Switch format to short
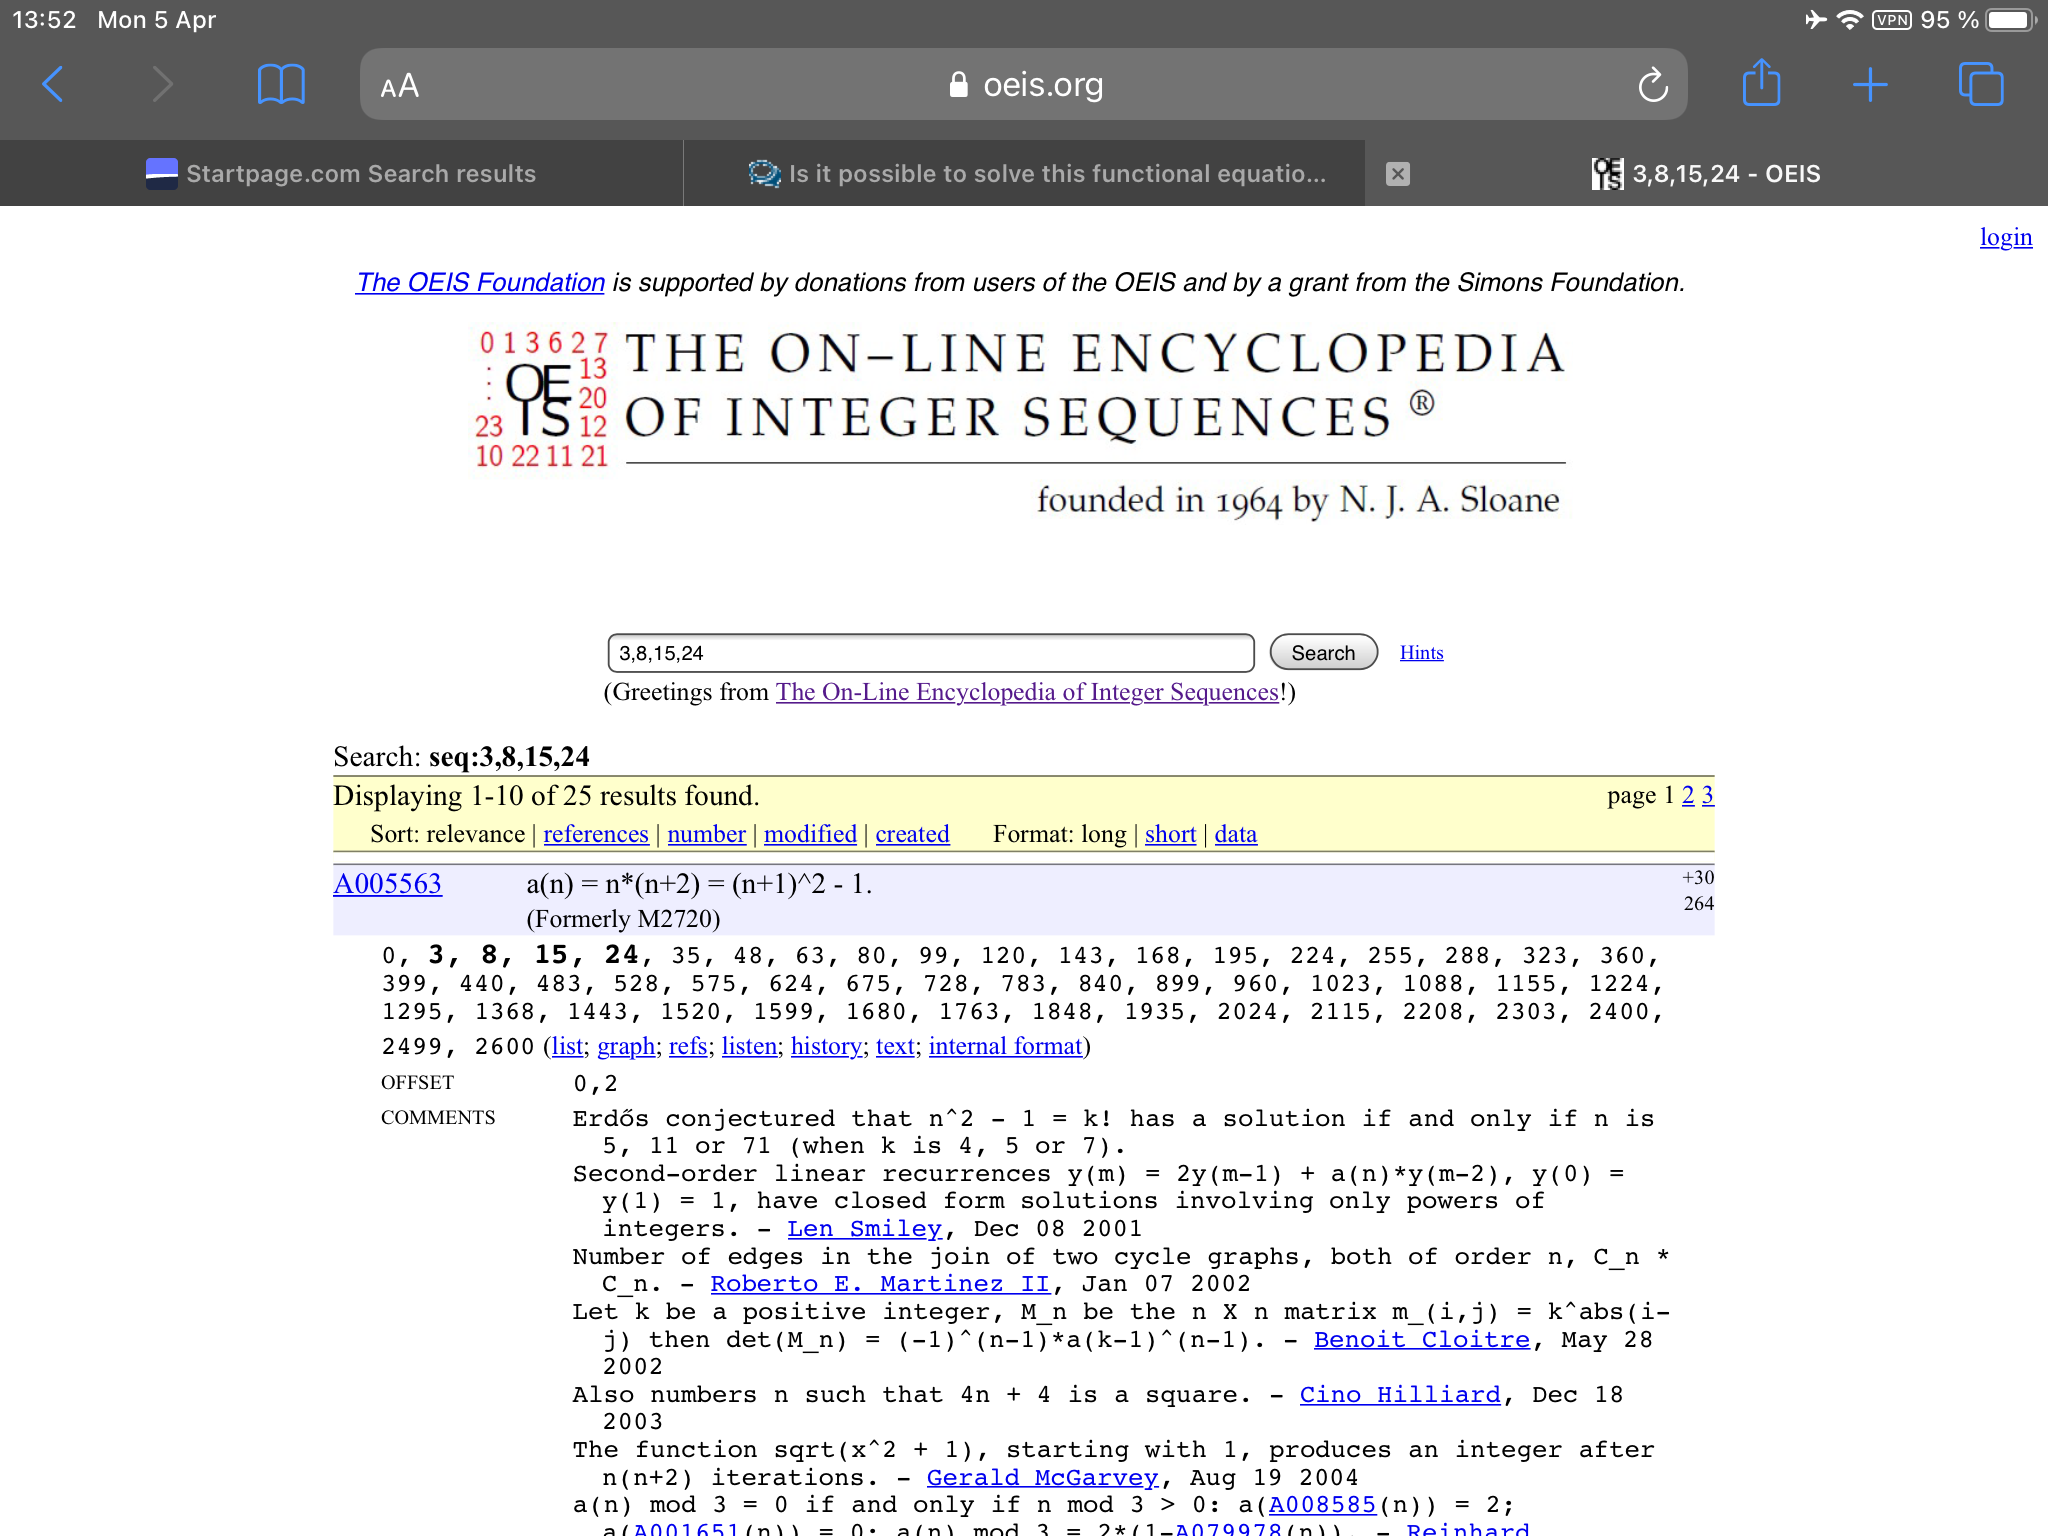 click(1170, 834)
